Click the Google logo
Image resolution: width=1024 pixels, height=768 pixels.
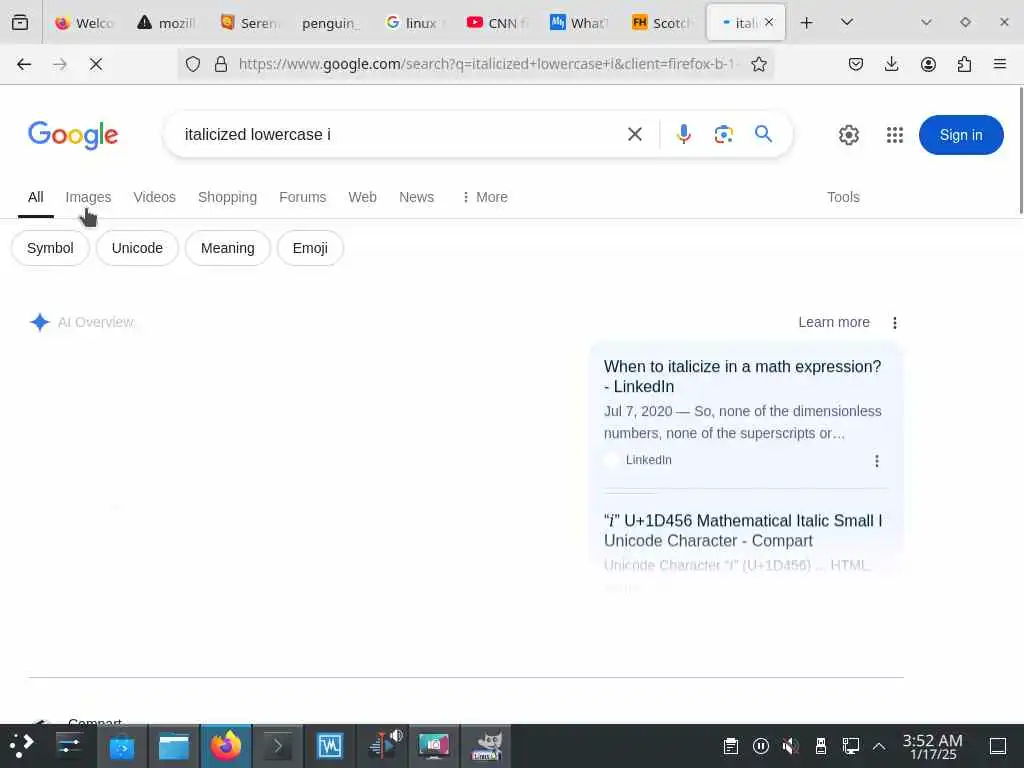(73, 135)
